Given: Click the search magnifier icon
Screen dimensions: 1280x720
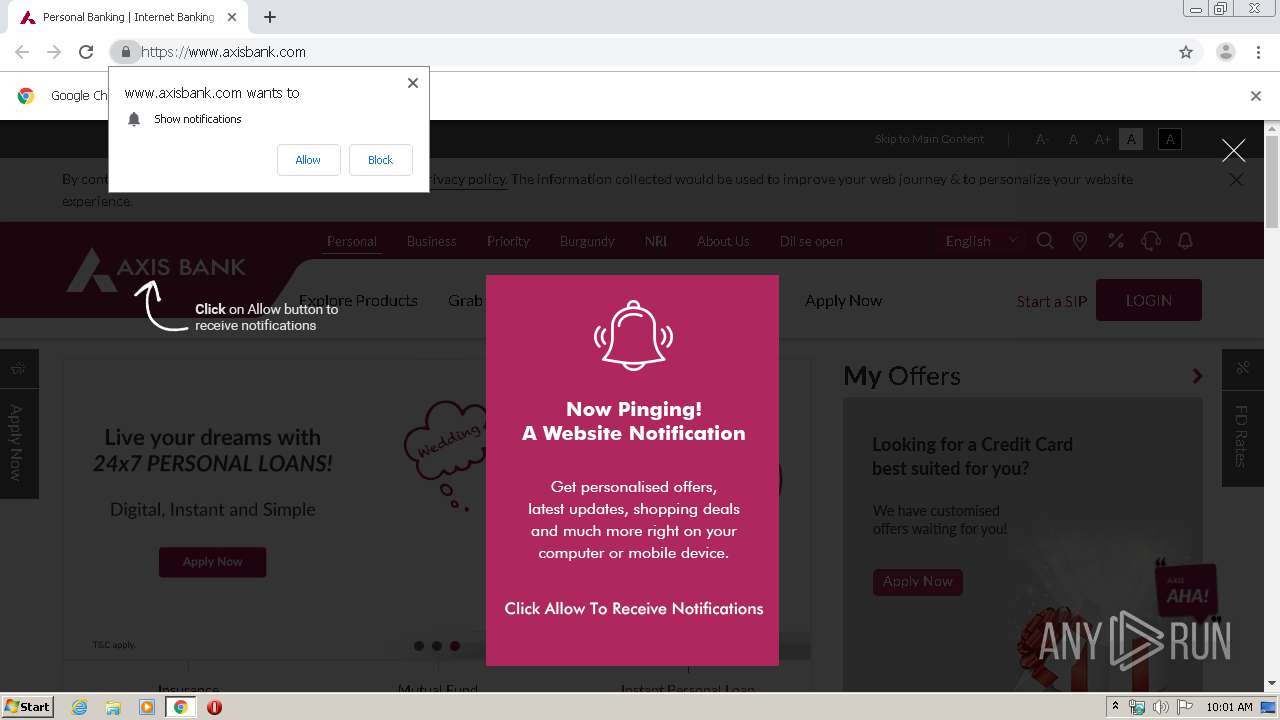Looking at the screenshot, I should [x=1045, y=241].
